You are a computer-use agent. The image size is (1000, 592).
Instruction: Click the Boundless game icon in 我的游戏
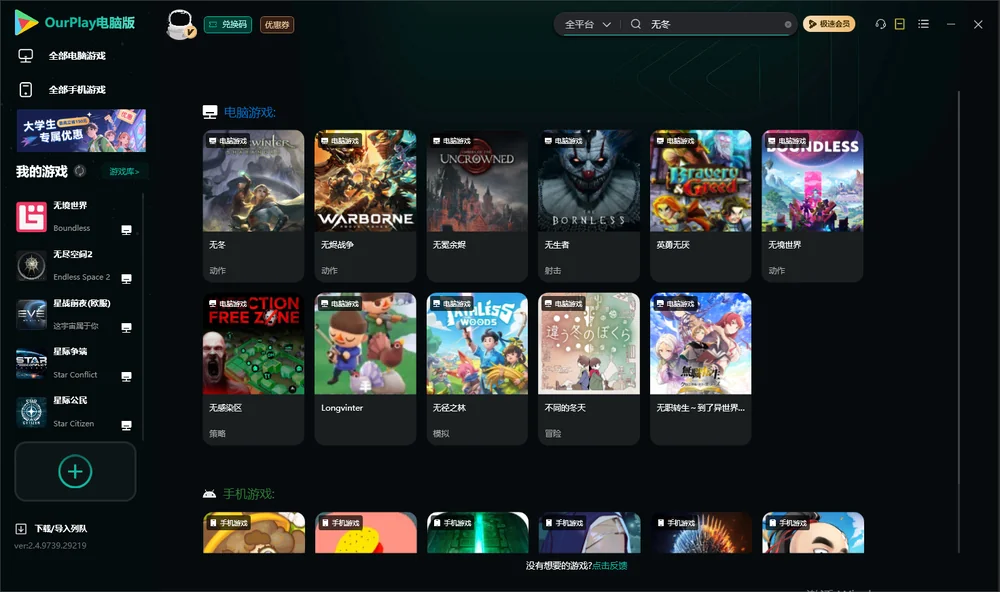point(31,217)
